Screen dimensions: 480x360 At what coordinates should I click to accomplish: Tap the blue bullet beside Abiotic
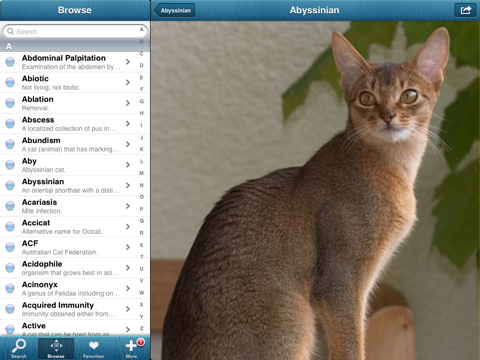(x=10, y=82)
